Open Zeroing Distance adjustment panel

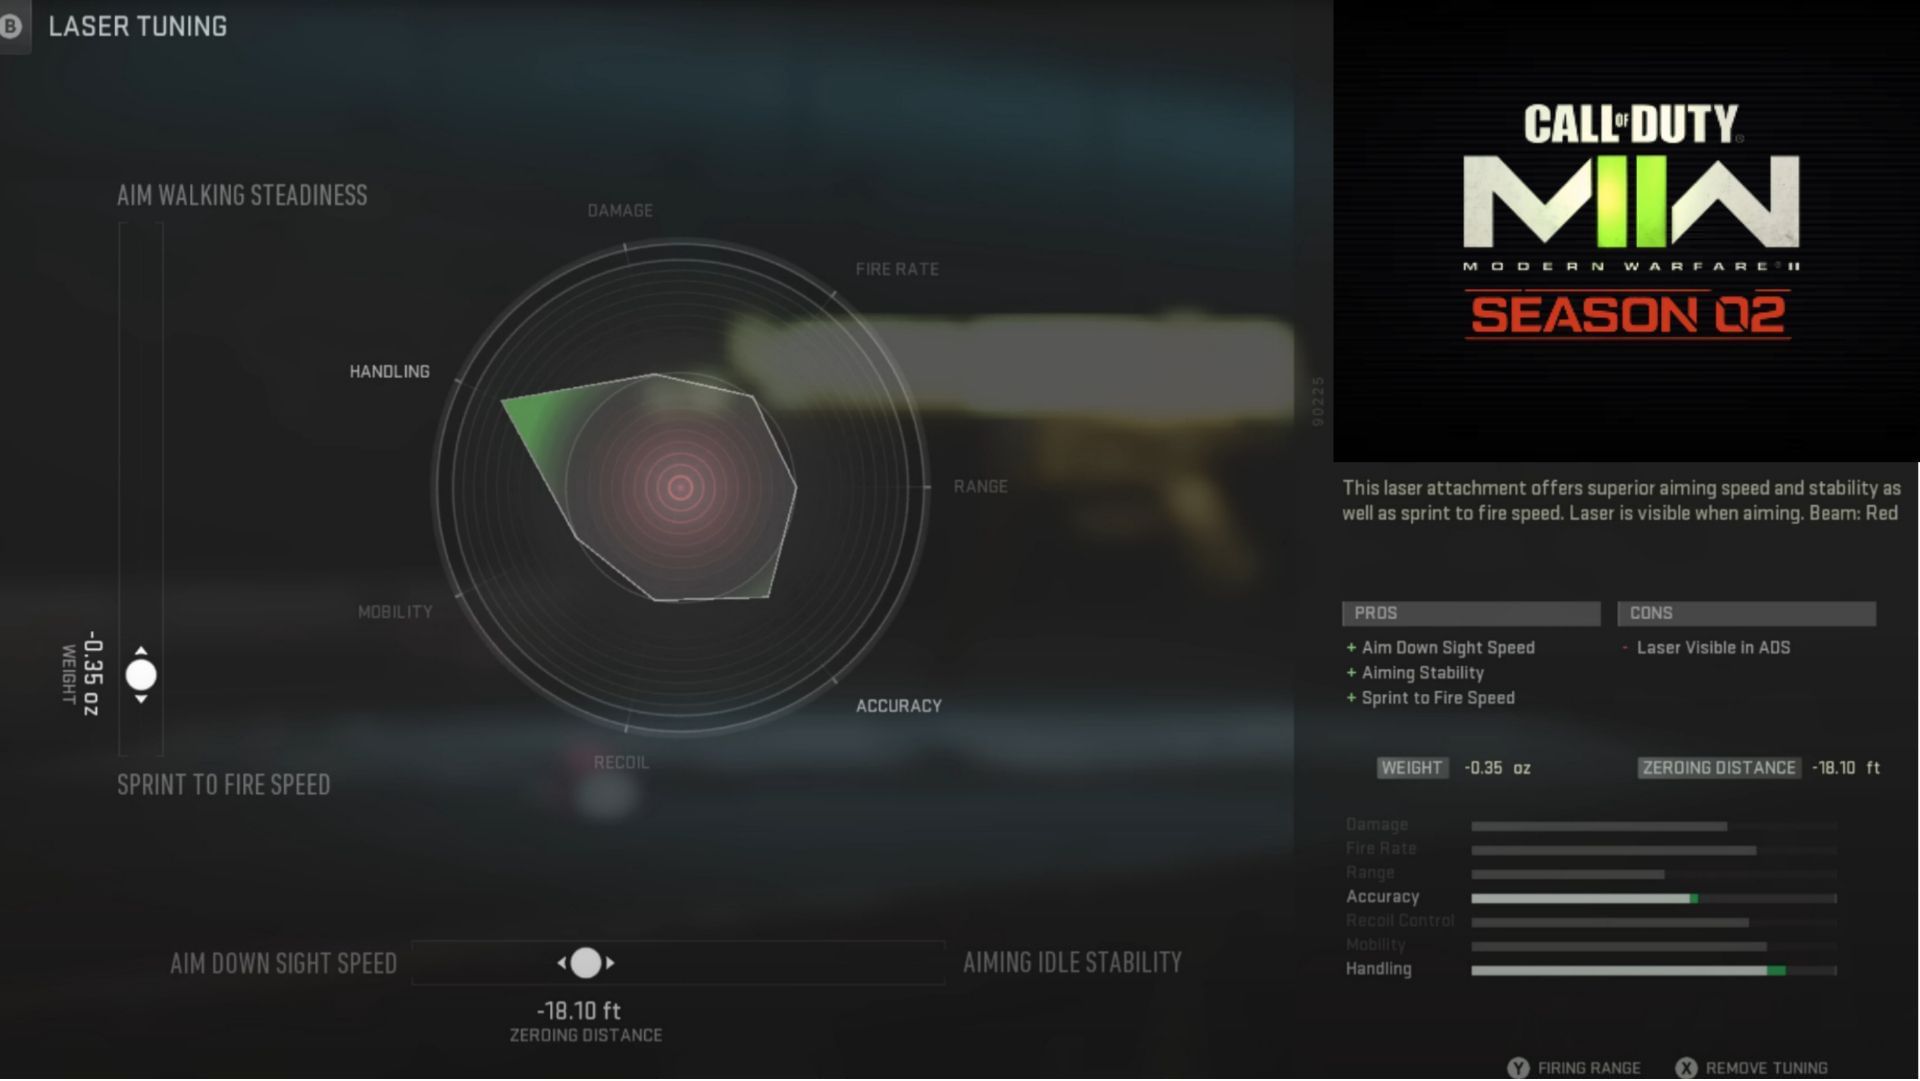point(584,962)
